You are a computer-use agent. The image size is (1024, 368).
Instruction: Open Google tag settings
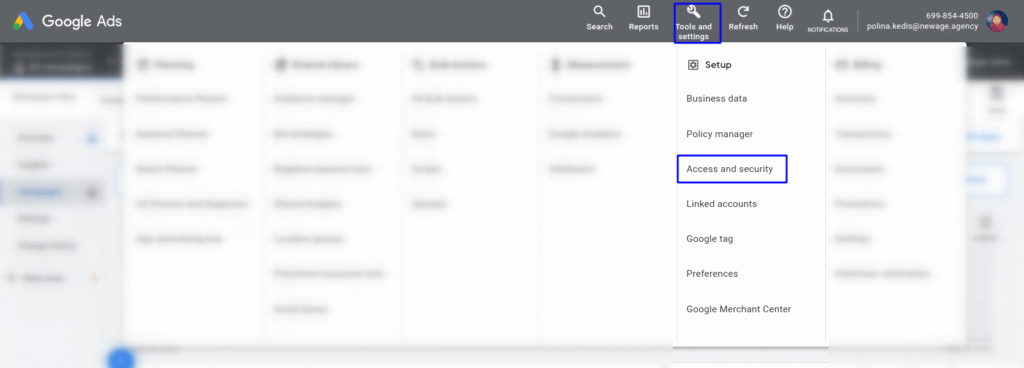(710, 239)
